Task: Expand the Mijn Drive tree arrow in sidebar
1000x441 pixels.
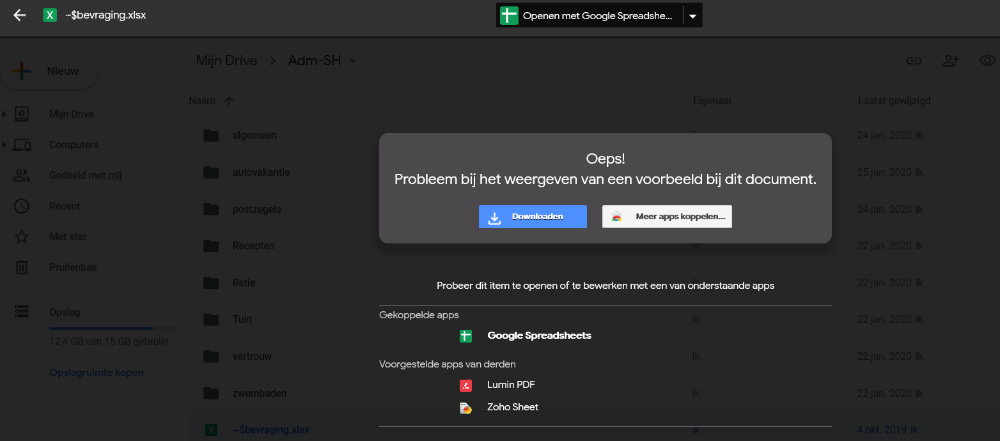Action: tap(4, 114)
